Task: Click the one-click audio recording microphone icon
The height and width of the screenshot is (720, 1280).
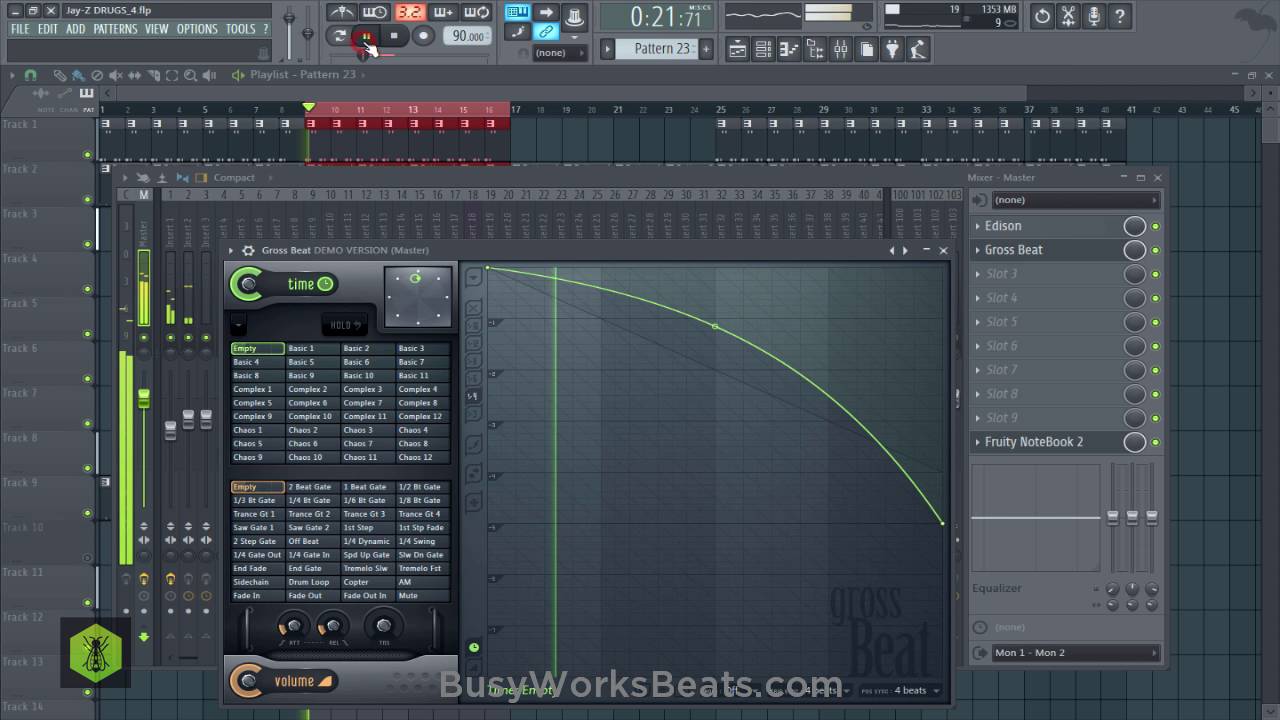Action: point(1095,16)
